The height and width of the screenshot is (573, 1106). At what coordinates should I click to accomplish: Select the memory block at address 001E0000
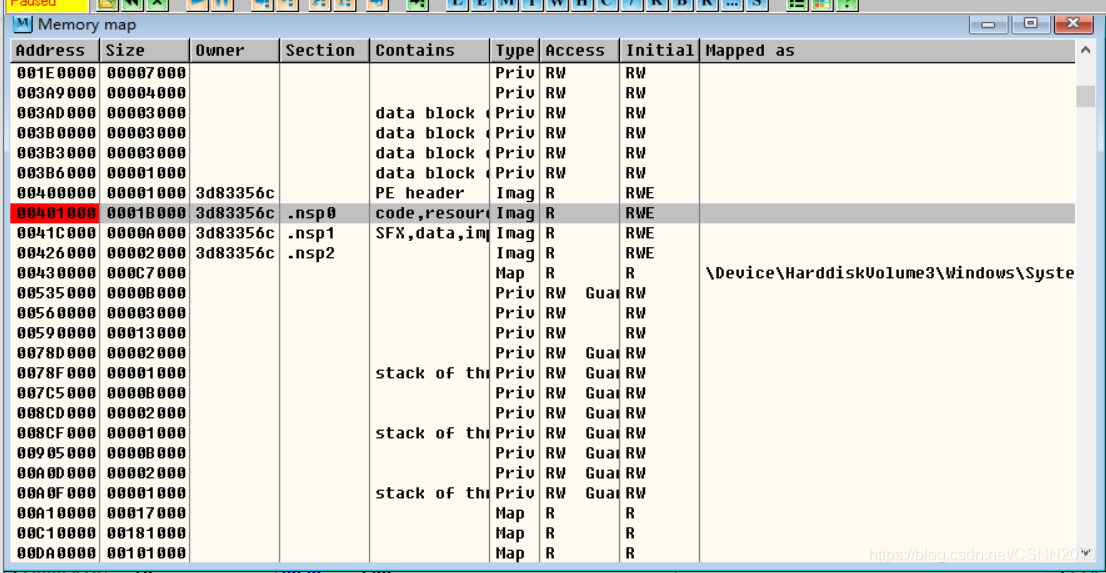543,73
